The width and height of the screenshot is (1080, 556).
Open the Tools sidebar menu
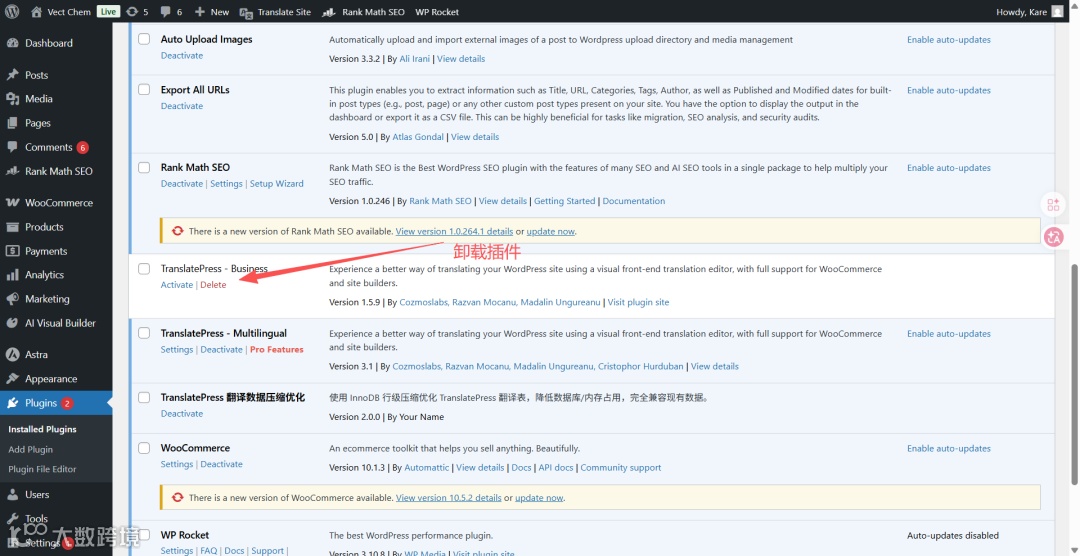tap(37, 519)
